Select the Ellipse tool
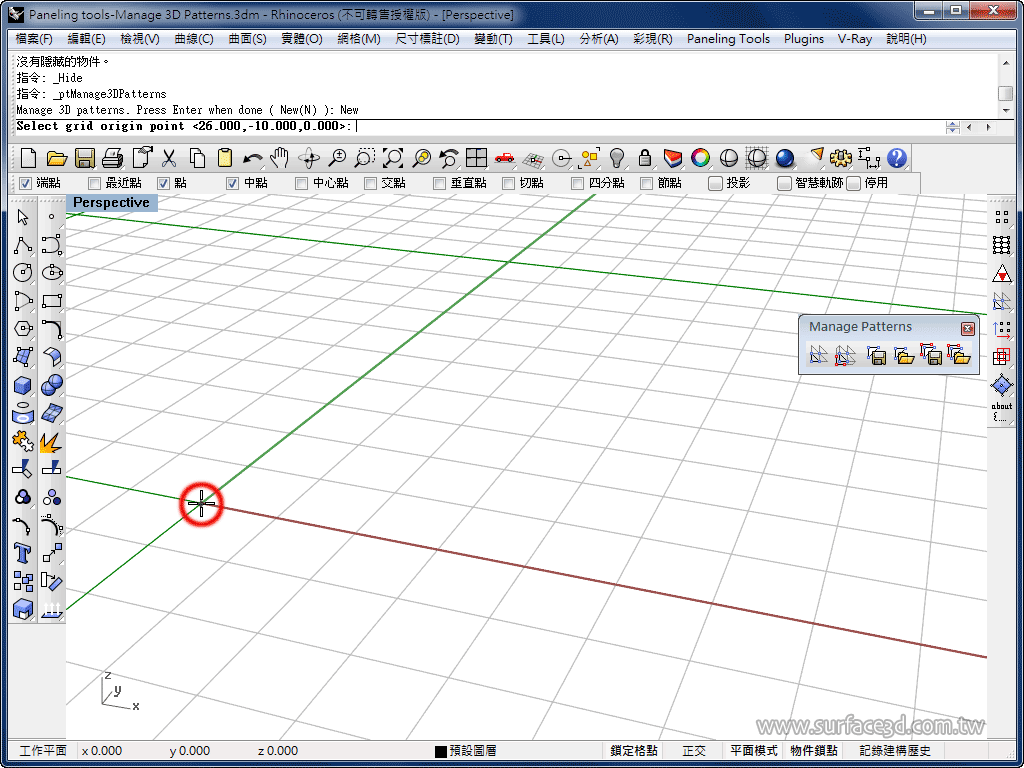The width and height of the screenshot is (1024, 768). tap(52, 272)
